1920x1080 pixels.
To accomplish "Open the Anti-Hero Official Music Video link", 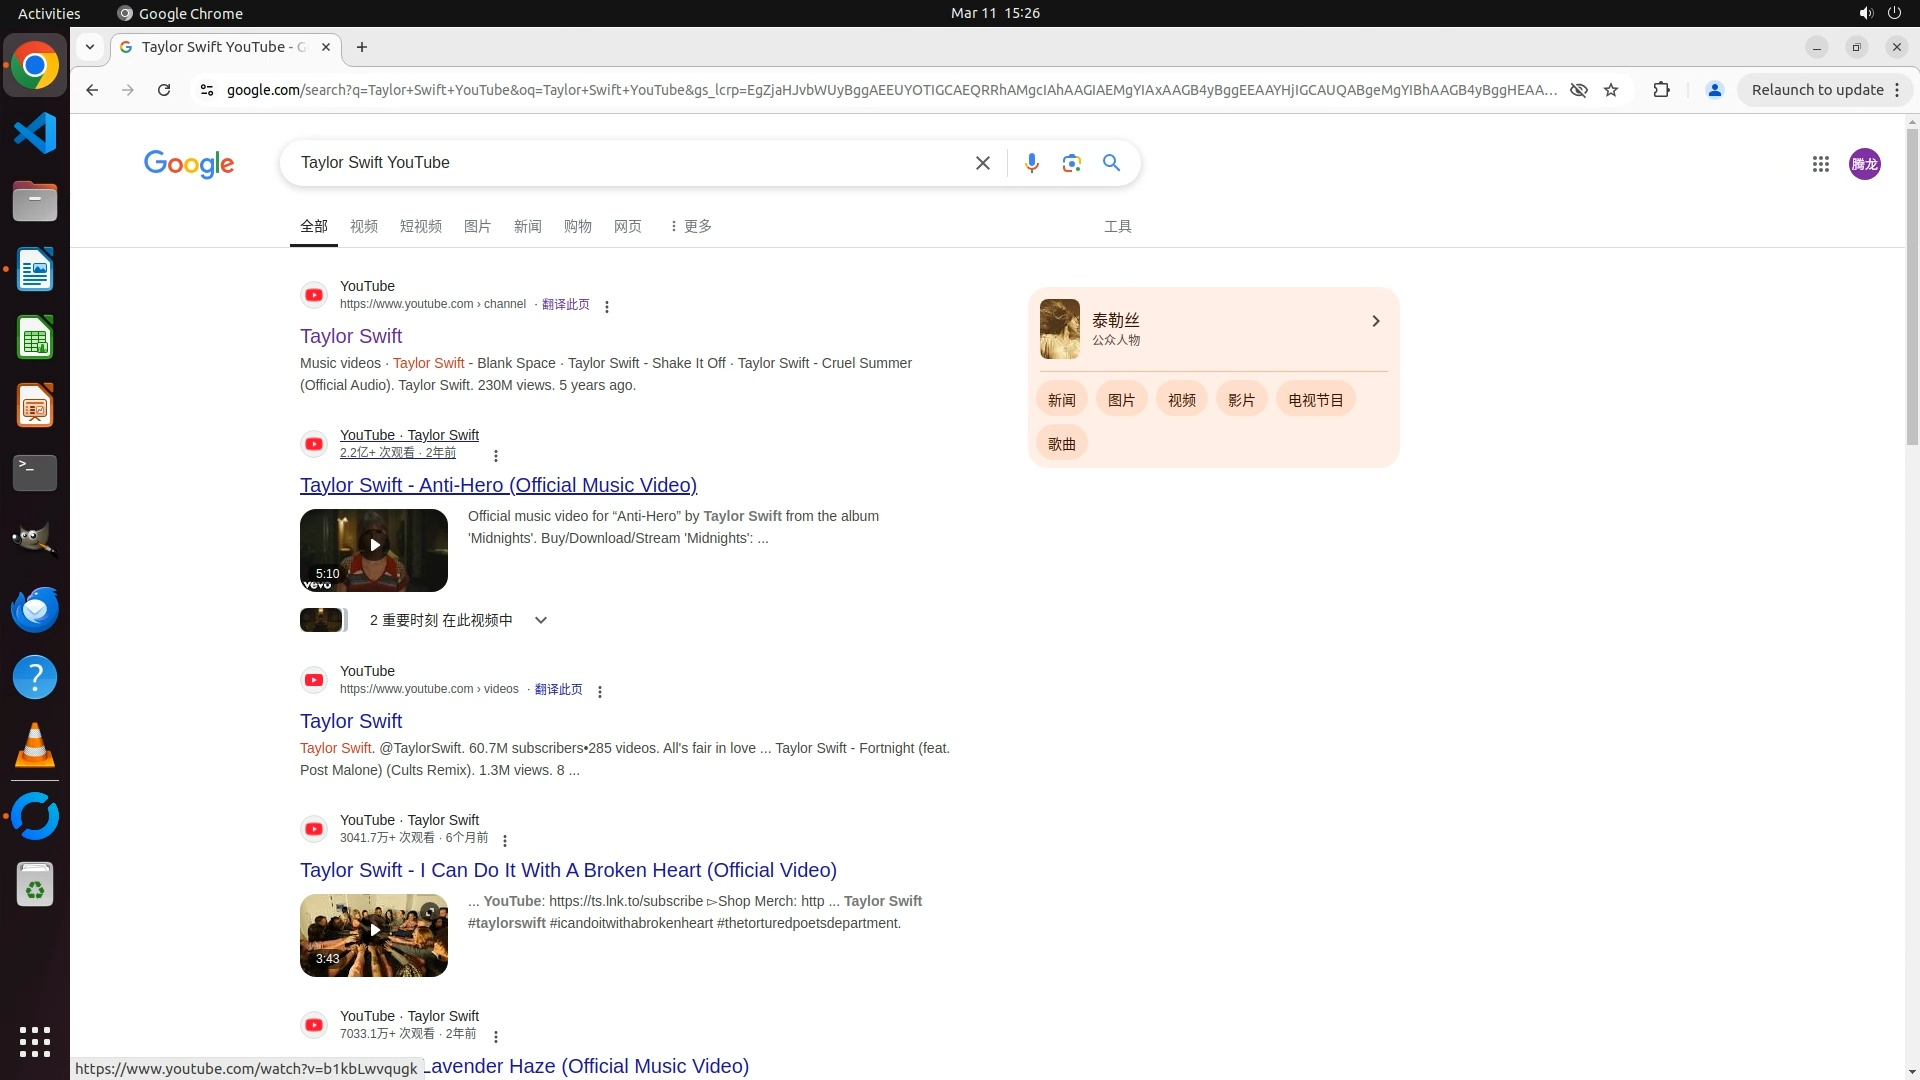I will (x=498, y=485).
